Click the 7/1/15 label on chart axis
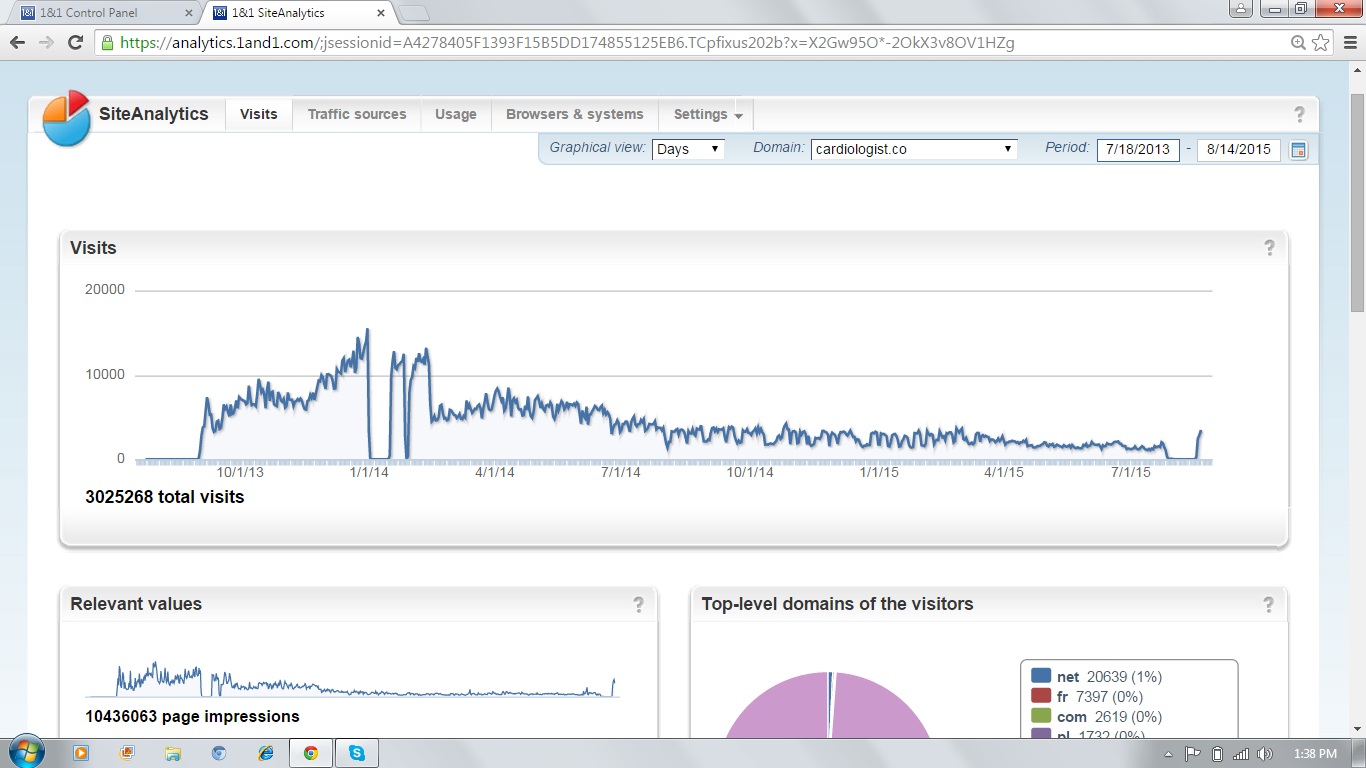Screen dimensions: 1366x768 click(1130, 473)
